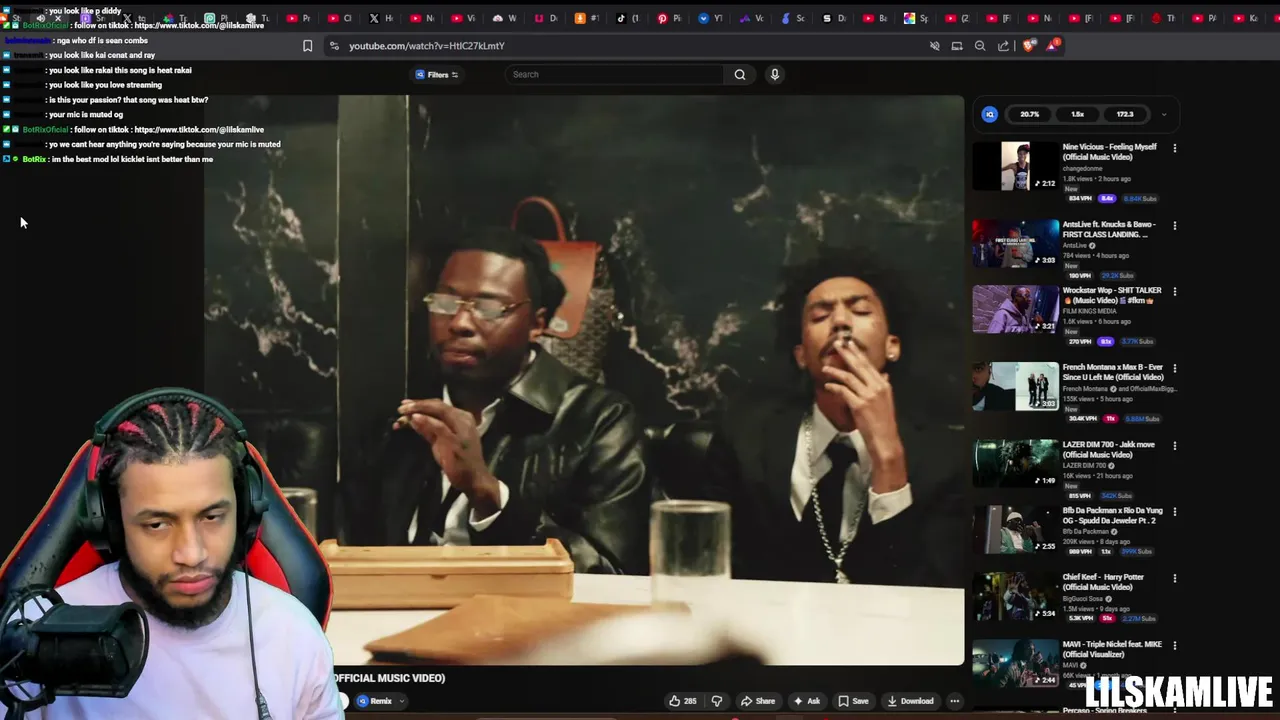Switch to the Pinterest browser tab
Image resolution: width=1280 pixels, height=720 pixels.
(668, 18)
